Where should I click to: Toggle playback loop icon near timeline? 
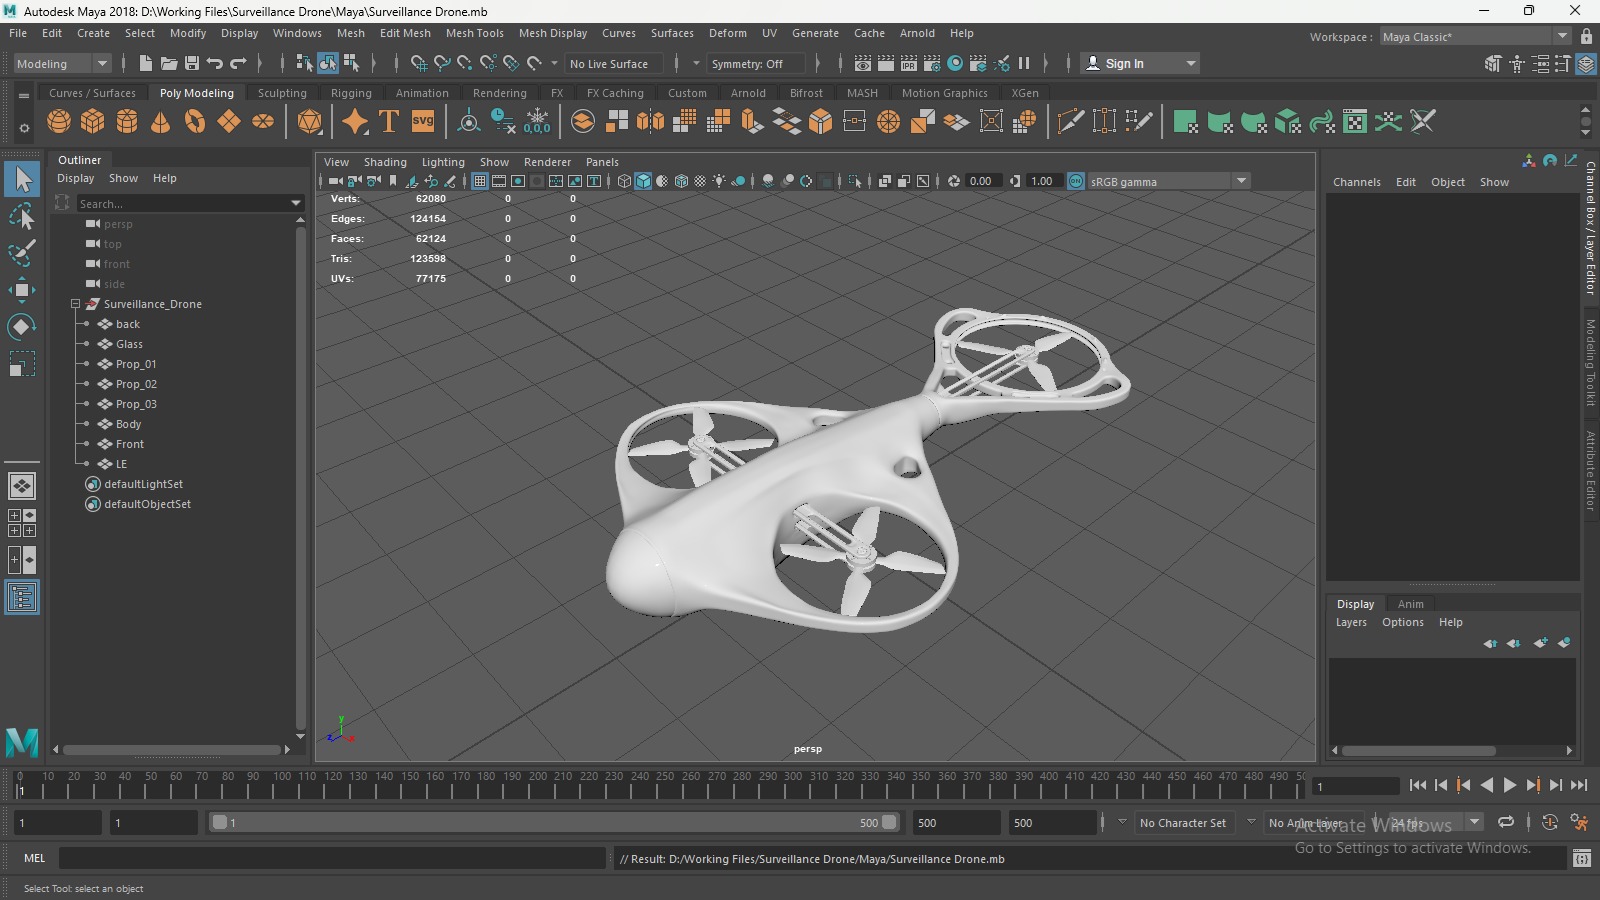[1505, 822]
